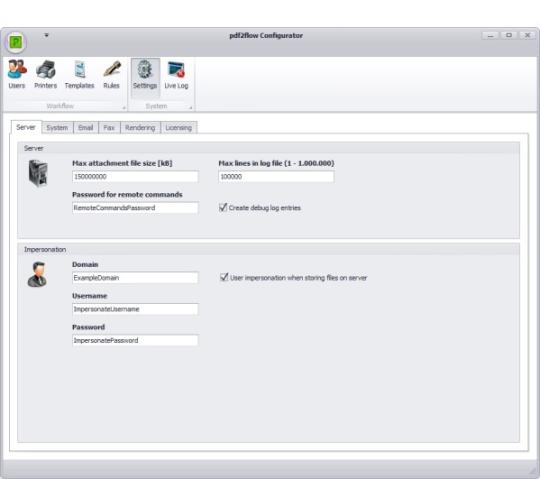Click the Password for remote commands field
Screen dimensions: 540x479
coord(135,208)
